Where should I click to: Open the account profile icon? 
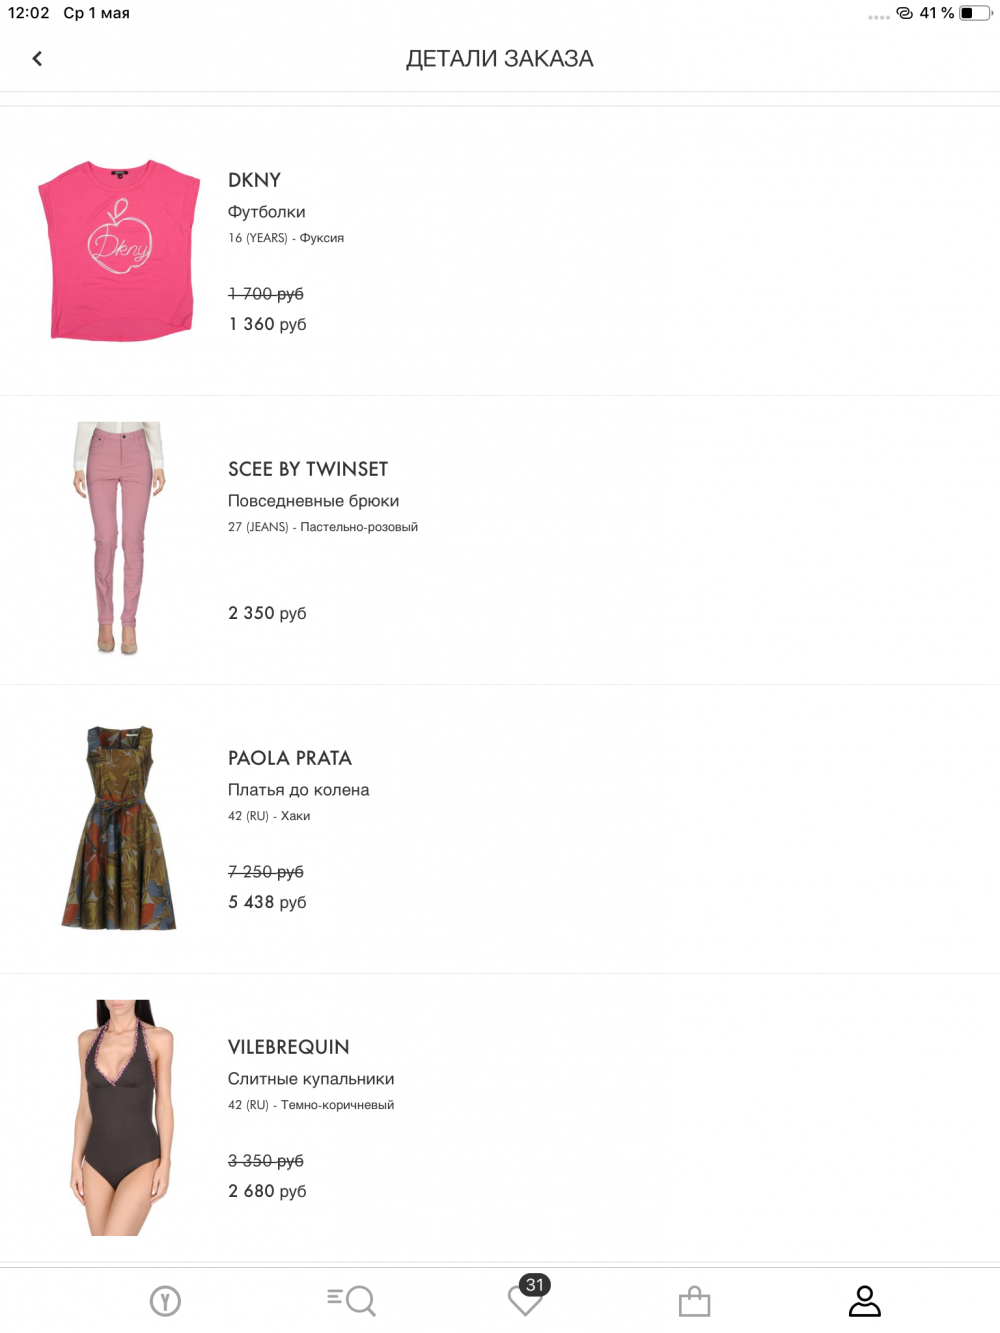coord(864,1301)
